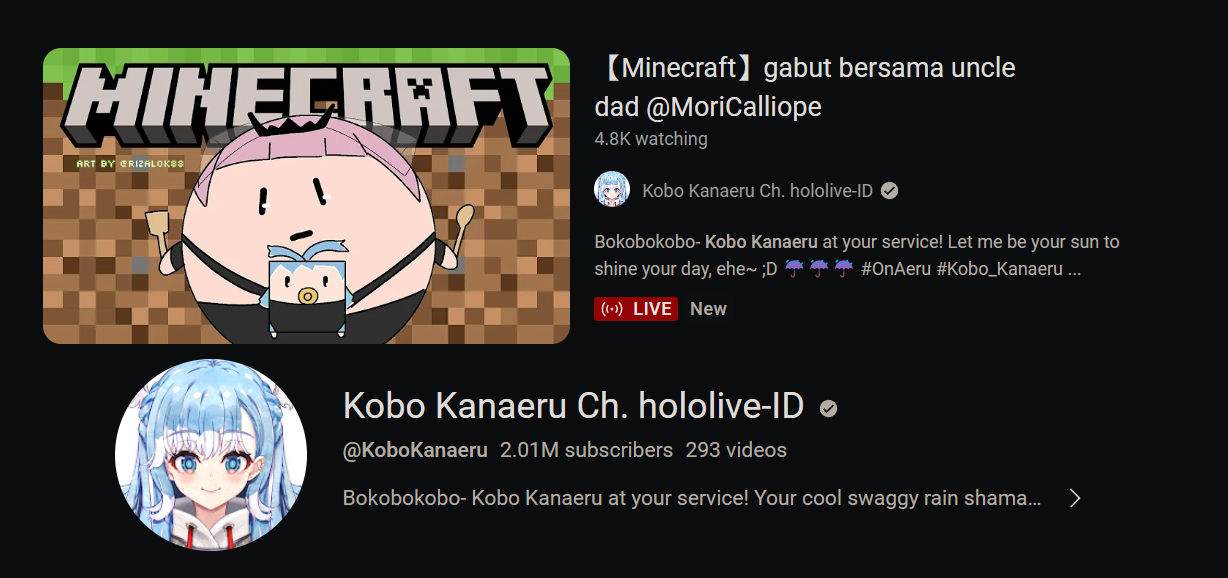This screenshot has height=578, width=1228.
Task: Click the large round Kobo Kanaeru profile picture
Action: click(x=210, y=454)
